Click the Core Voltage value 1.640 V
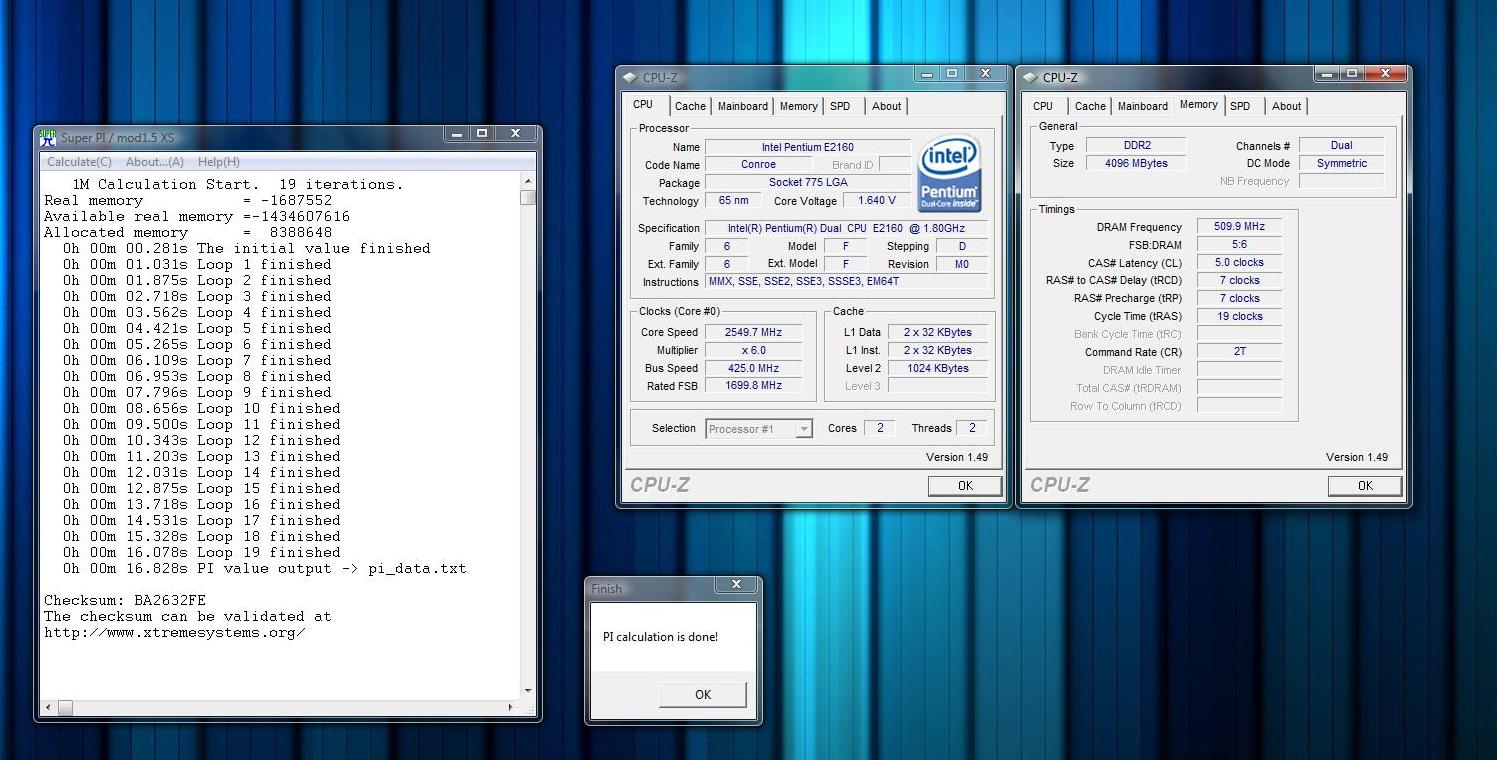1497x760 pixels. 877,201
